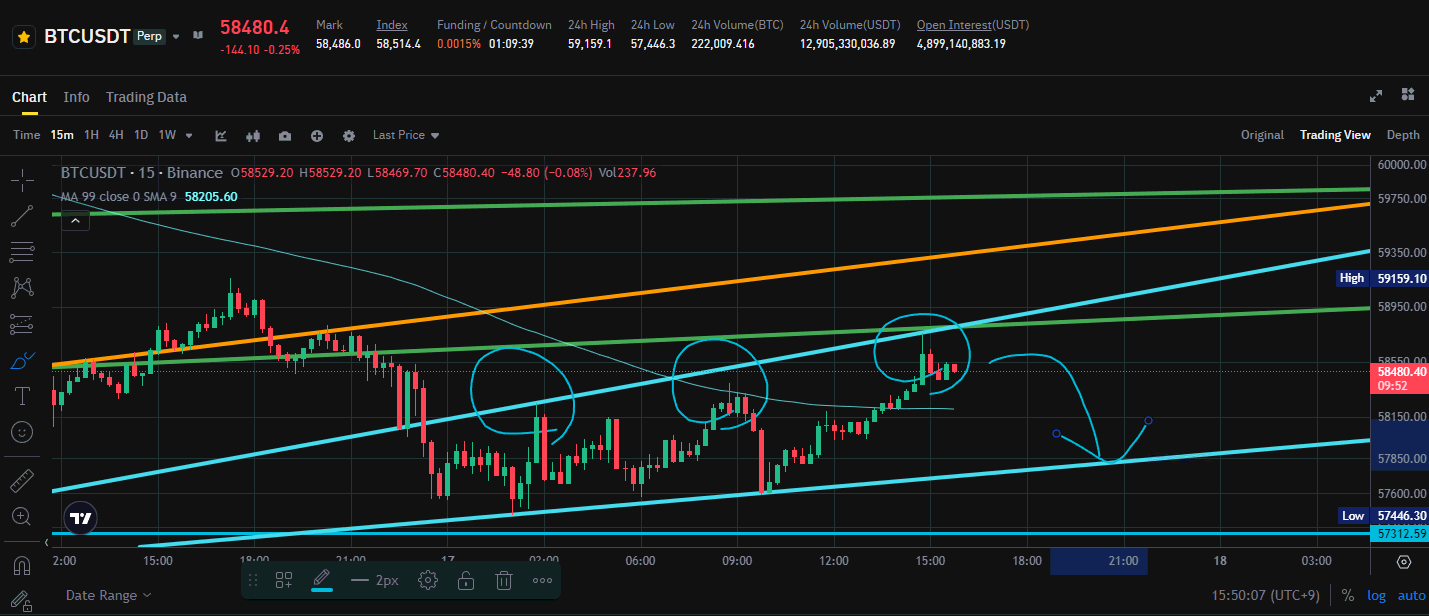This screenshot has height=616, width=1429.
Task: Toggle auto scale on price axis
Action: [1411, 596]
